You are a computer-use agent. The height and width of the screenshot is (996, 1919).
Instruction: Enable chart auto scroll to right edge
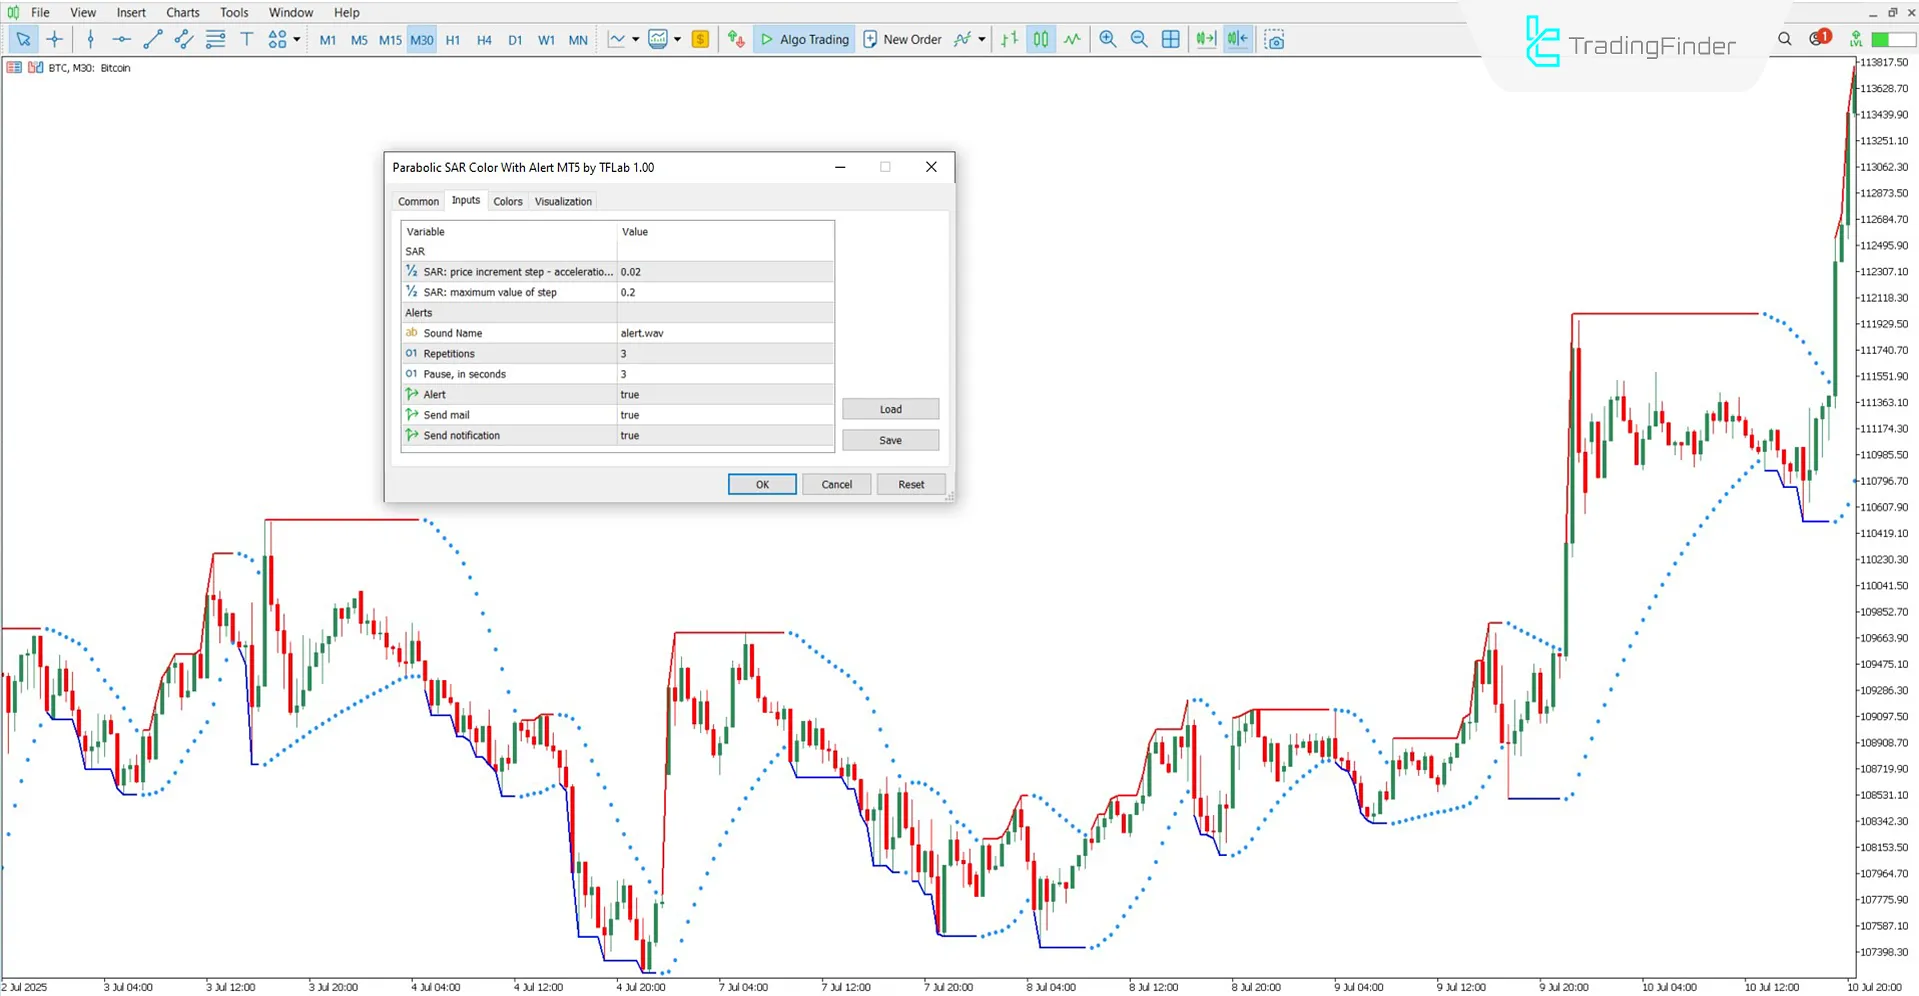coord(1204,39)
